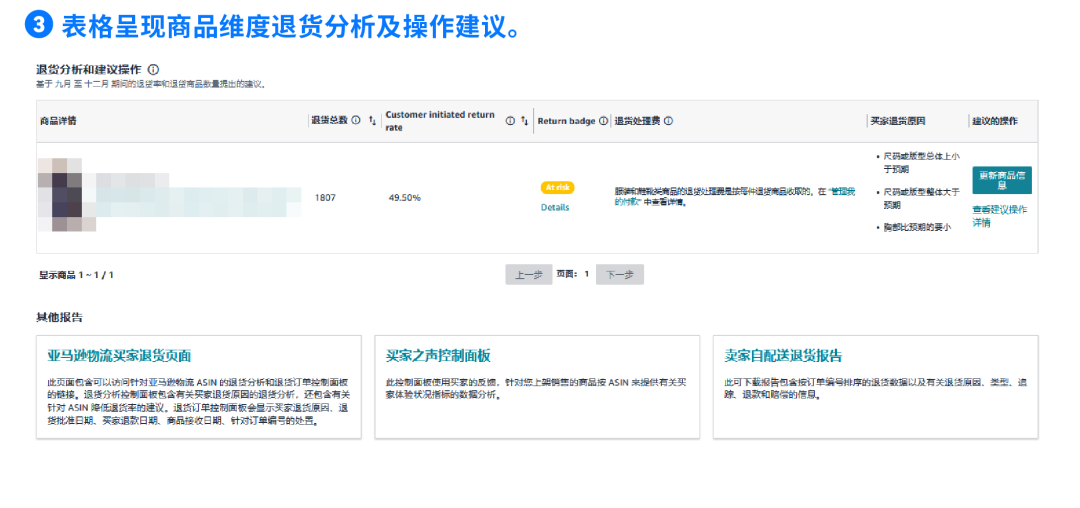1080x508 pixels.
Task: Go to previous page with 上一步
Action: click(x=528, y=275)
